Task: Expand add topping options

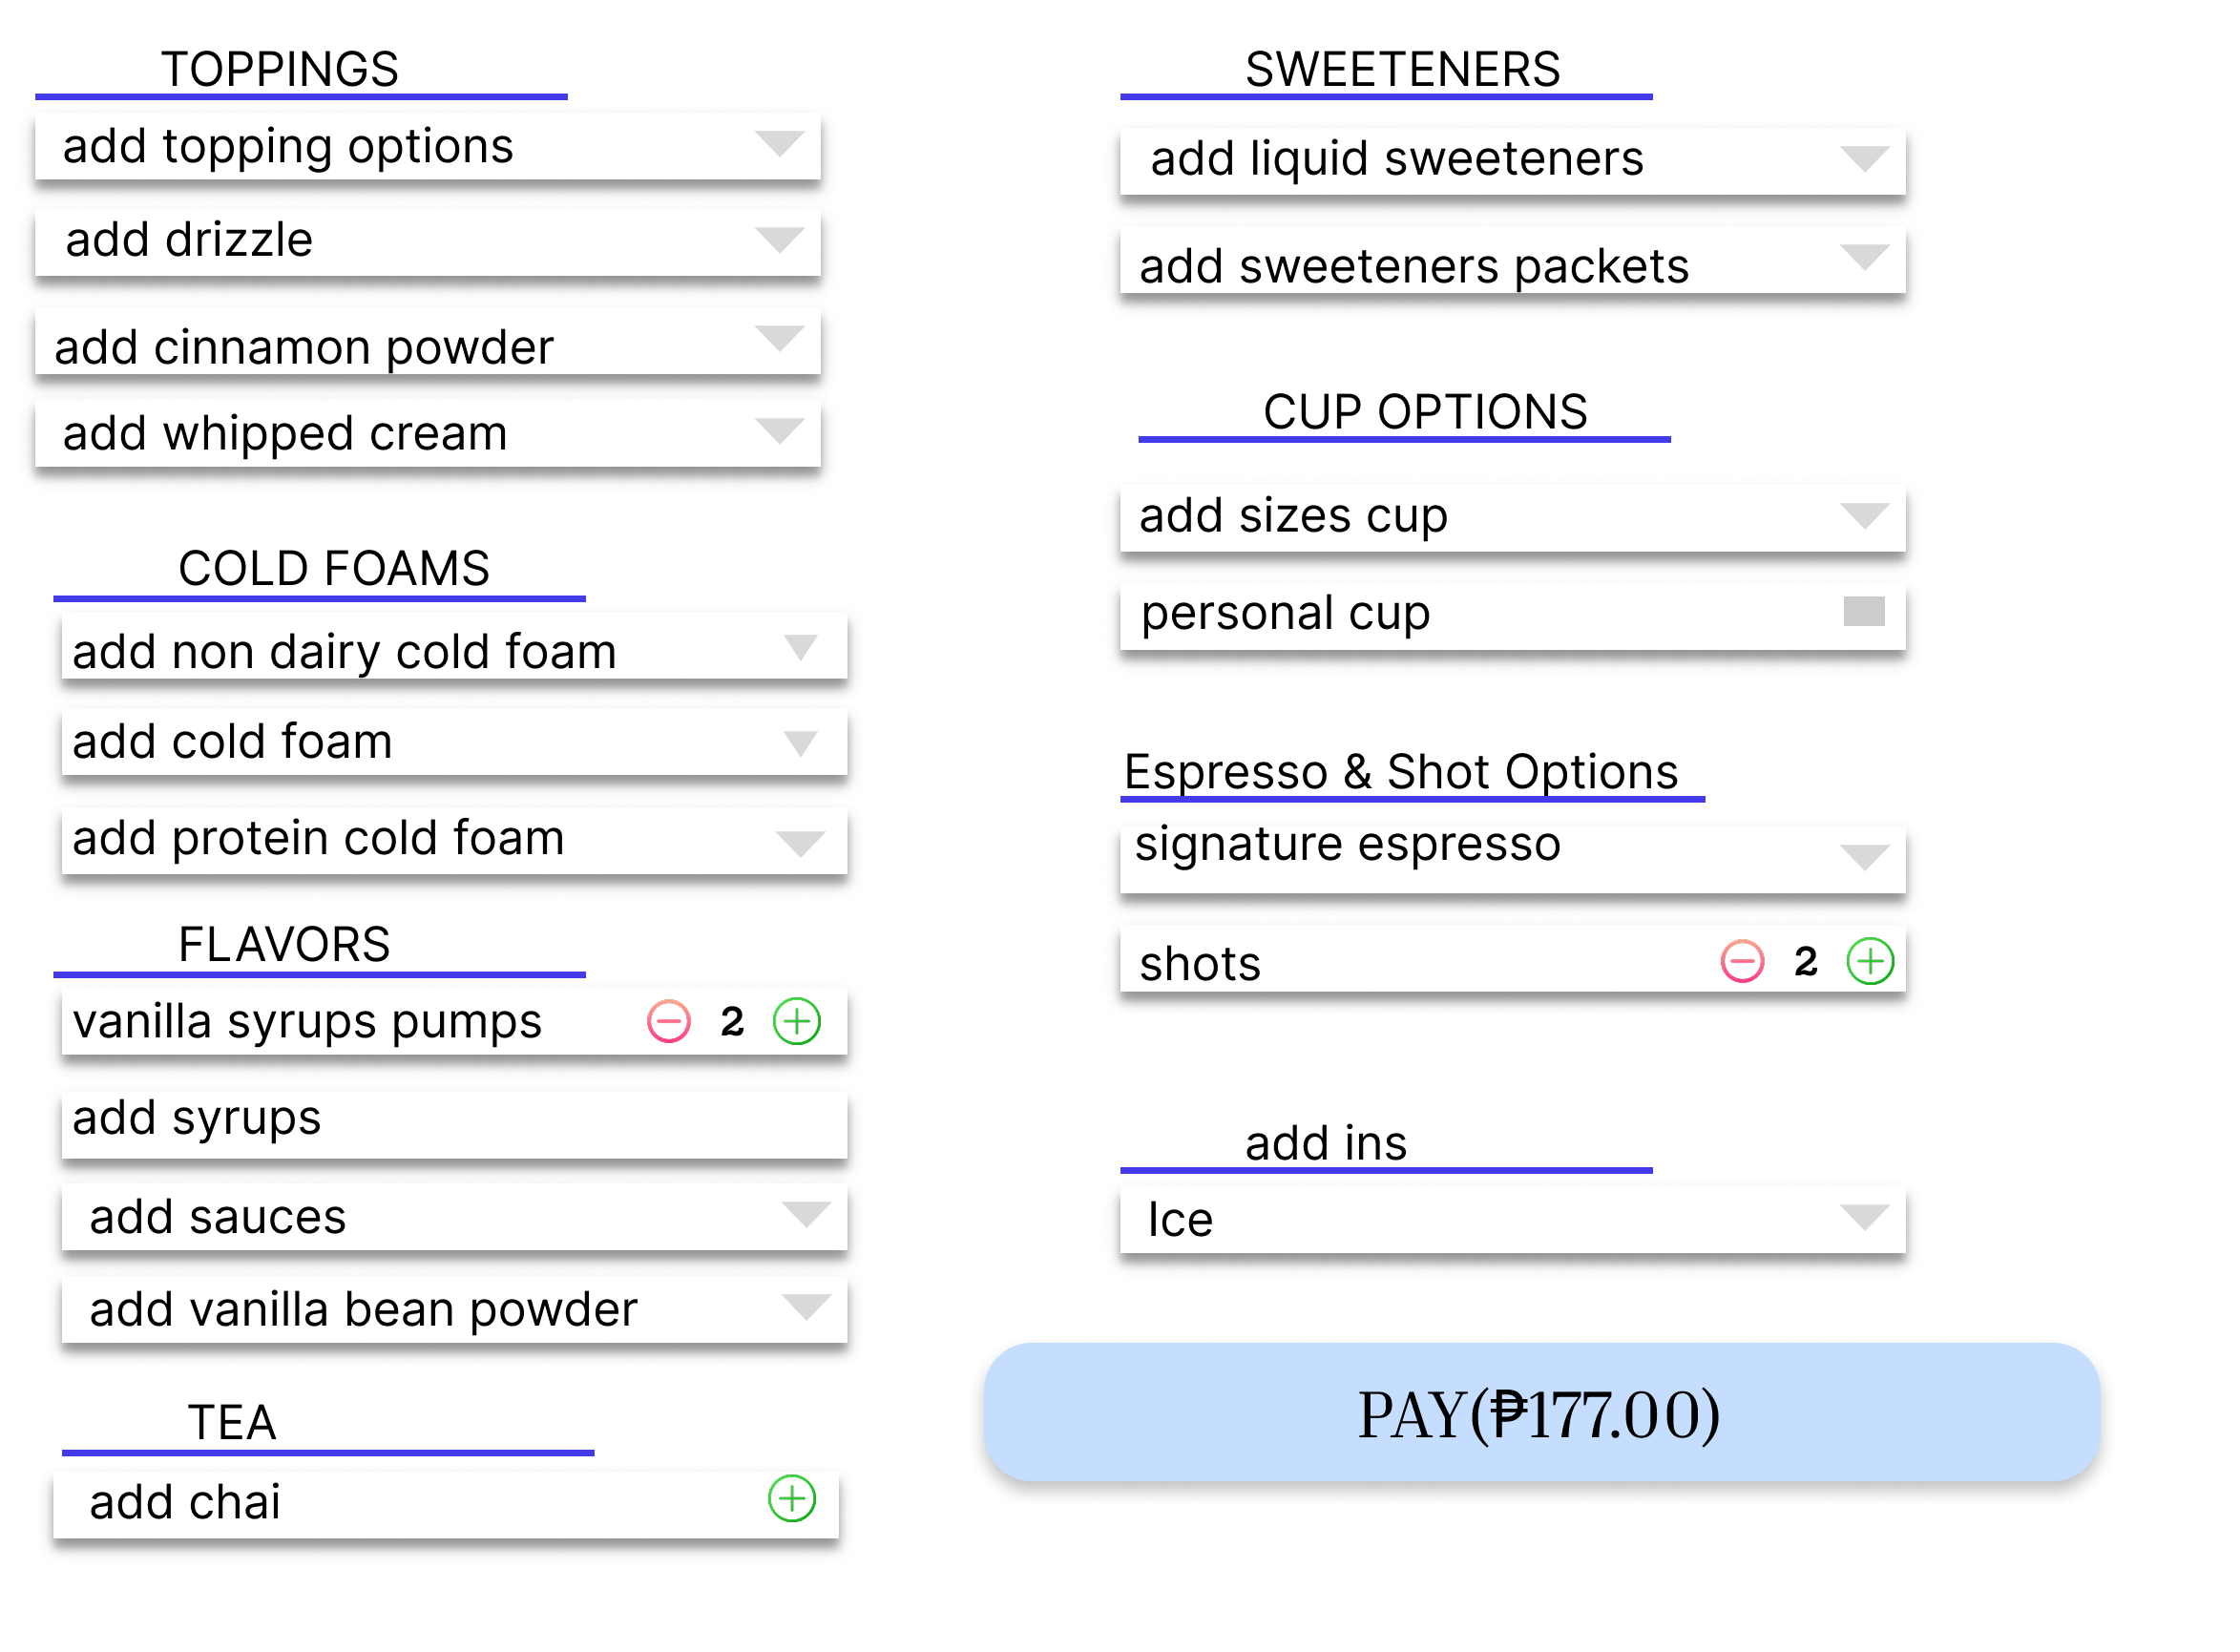Action: coord(781,145)
